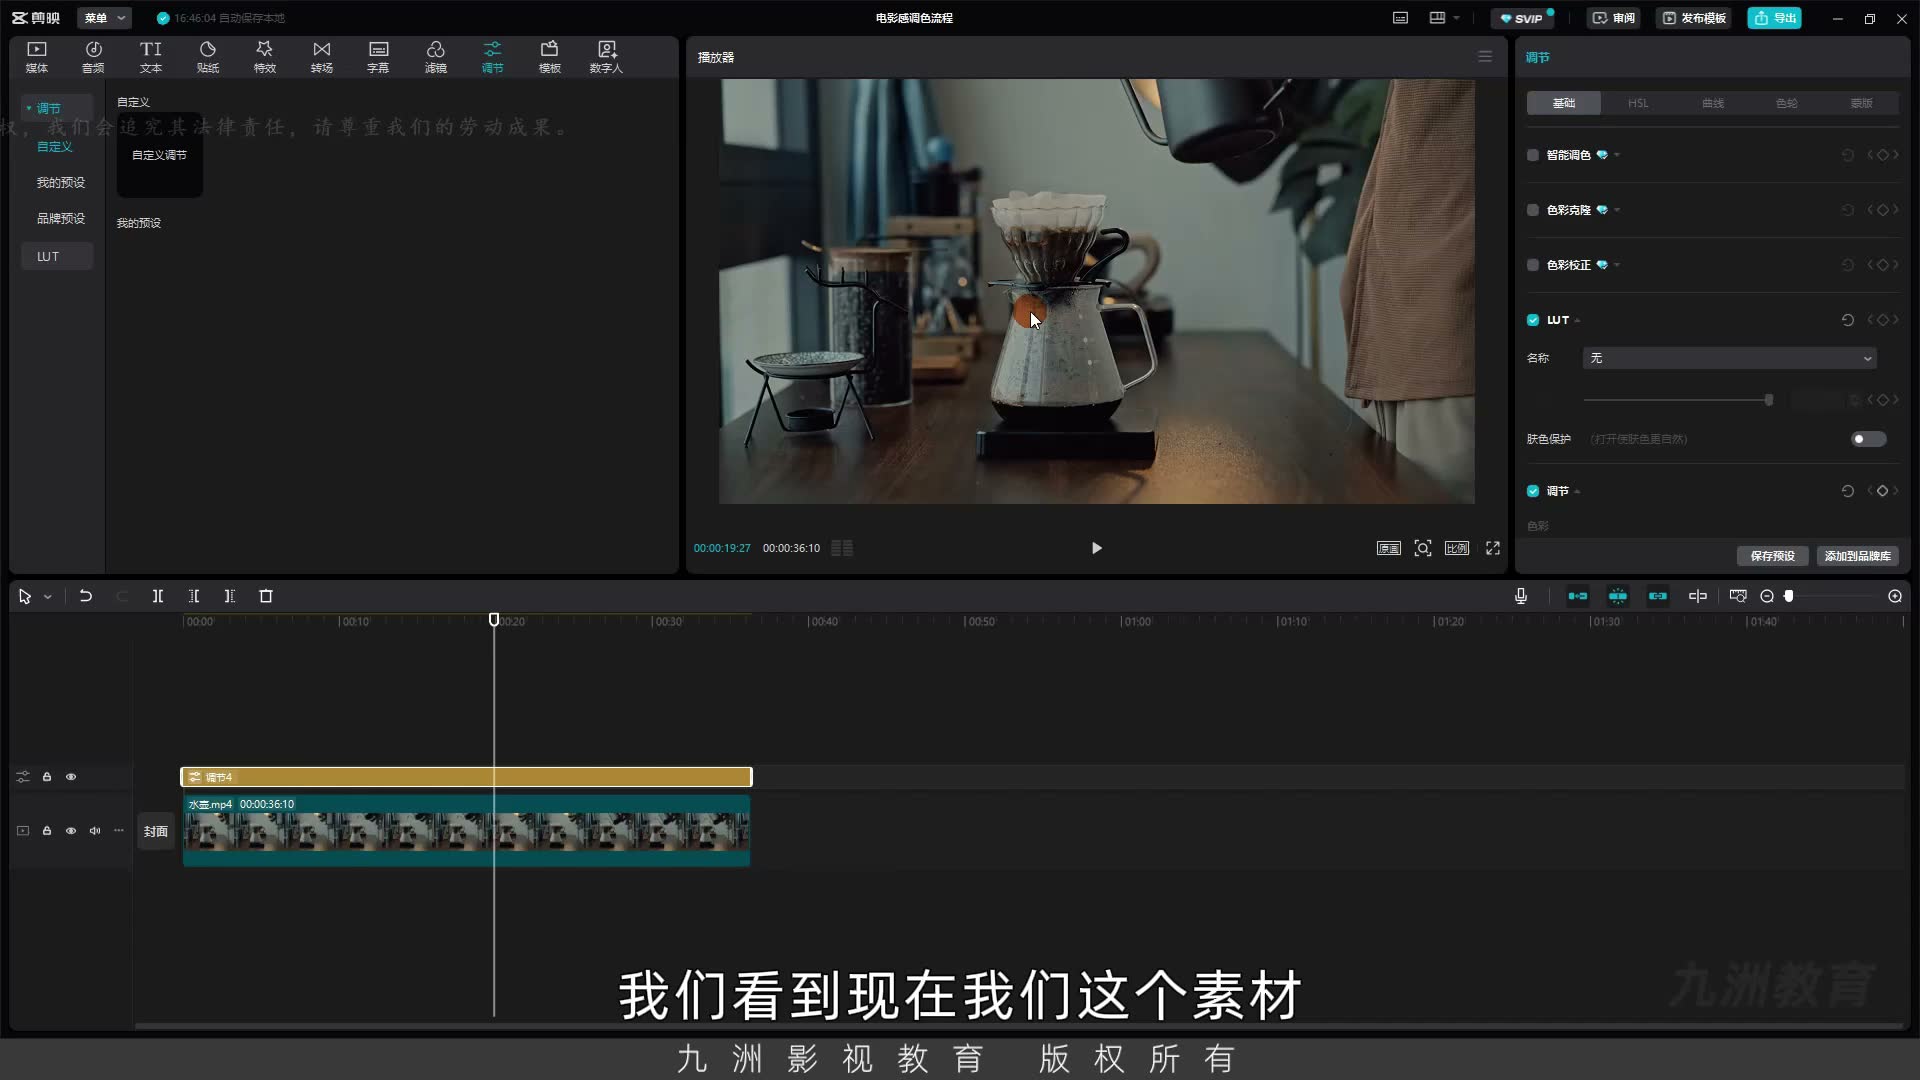Toggle the 肤色保护 skin protection switch

[x=1868, y=439]
